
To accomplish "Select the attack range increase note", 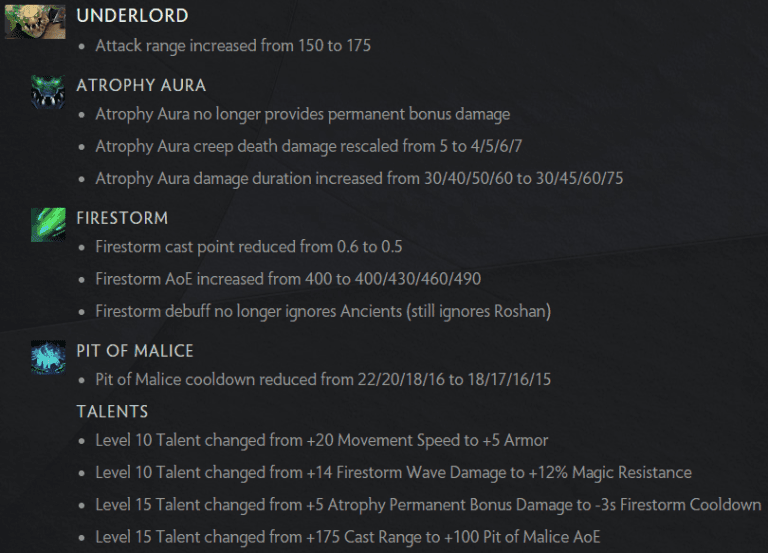I will tap(233, 45).
